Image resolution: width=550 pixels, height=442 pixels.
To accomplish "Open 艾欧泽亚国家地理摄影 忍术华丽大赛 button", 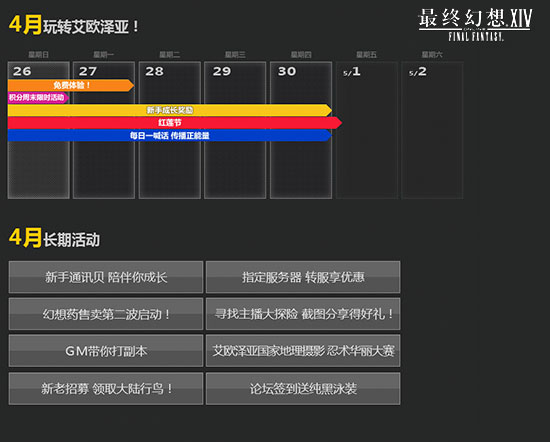I will pyautogui.click(x=303, y=351).
